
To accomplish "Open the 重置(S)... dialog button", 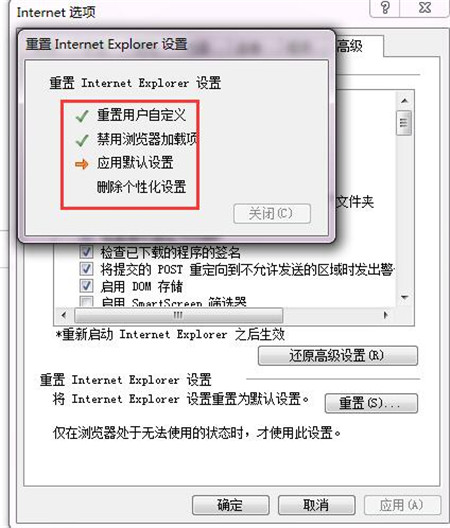I will [x=371, y=403].
